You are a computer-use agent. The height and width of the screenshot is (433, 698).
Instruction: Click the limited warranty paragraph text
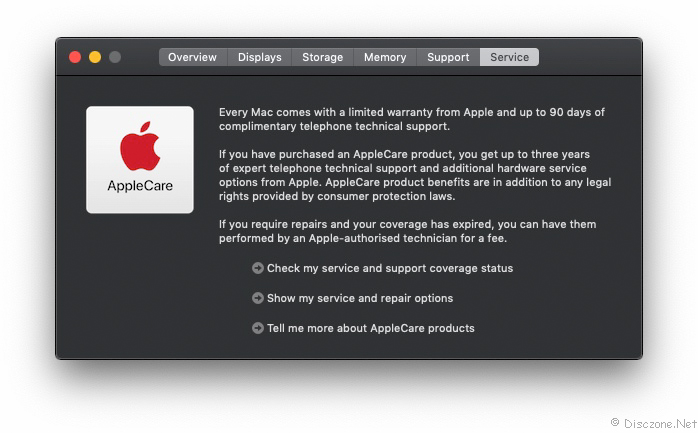click(x=412, y=119)
